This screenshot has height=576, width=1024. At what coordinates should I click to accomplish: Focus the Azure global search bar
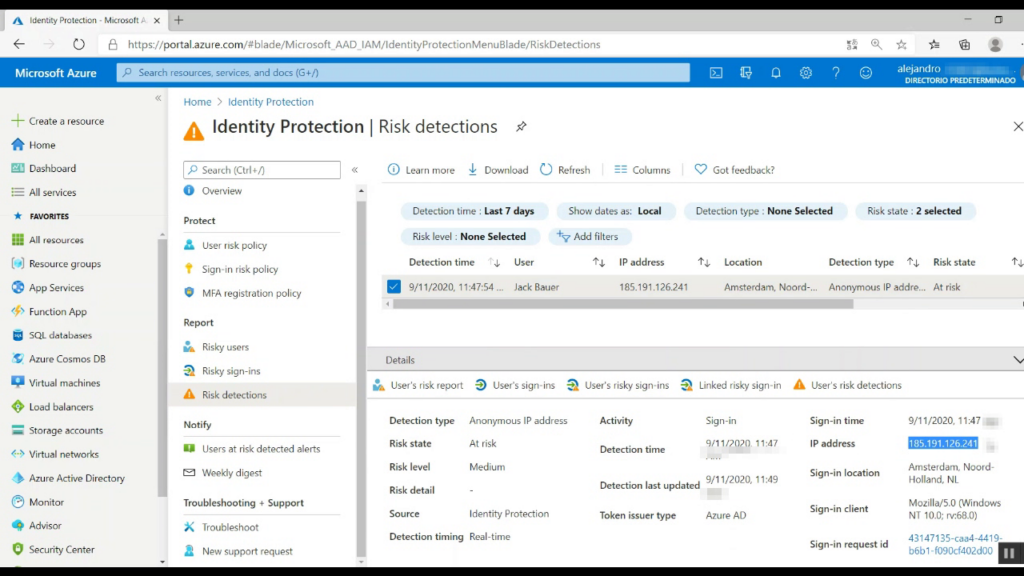(403, 72)
